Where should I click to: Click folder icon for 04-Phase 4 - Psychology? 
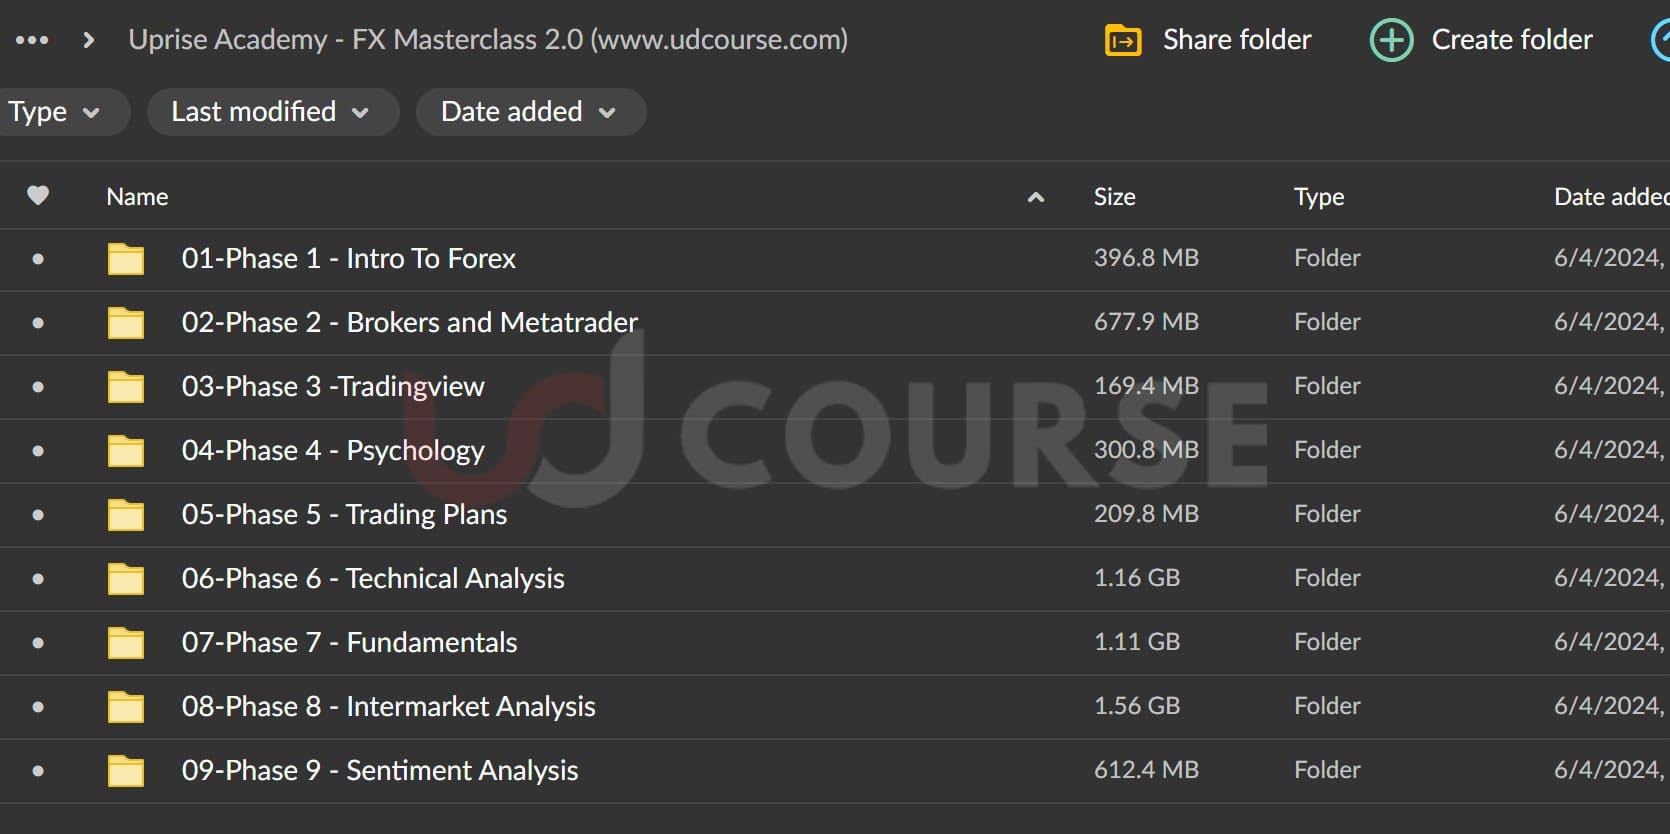pos(126,451)
